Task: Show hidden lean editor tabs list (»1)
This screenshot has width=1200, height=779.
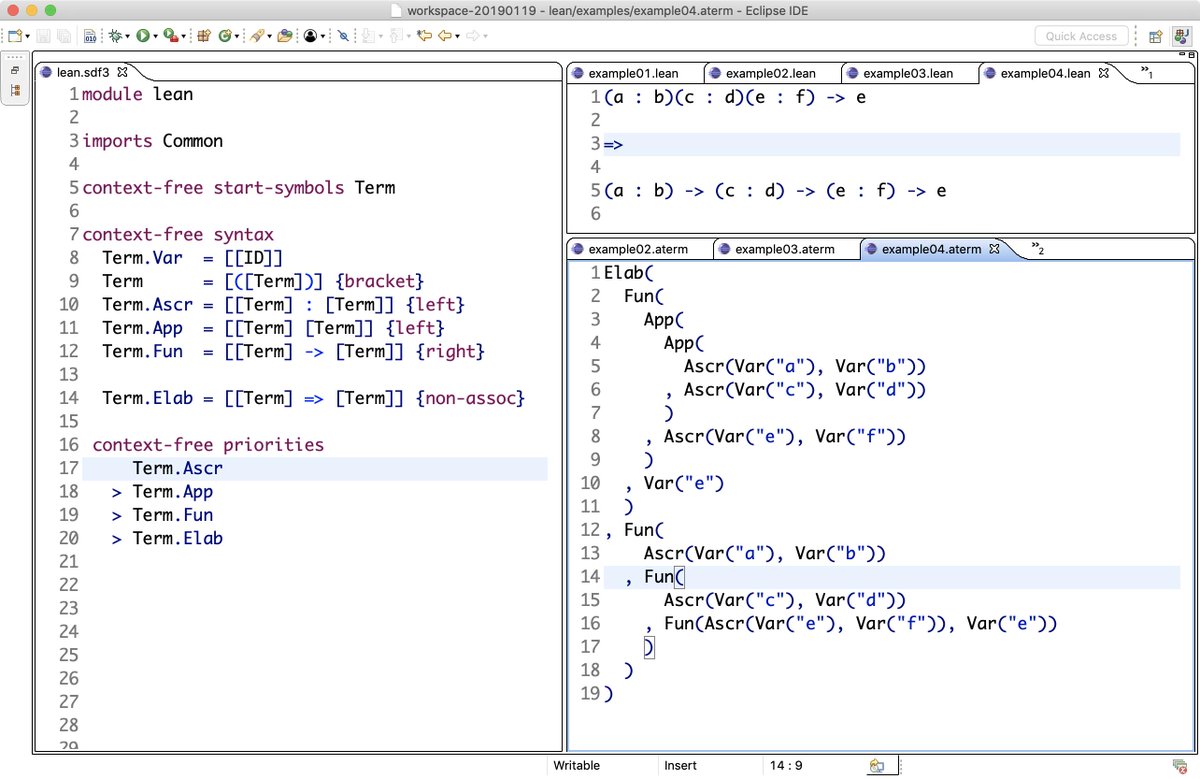Action: tap(1148, 73)
